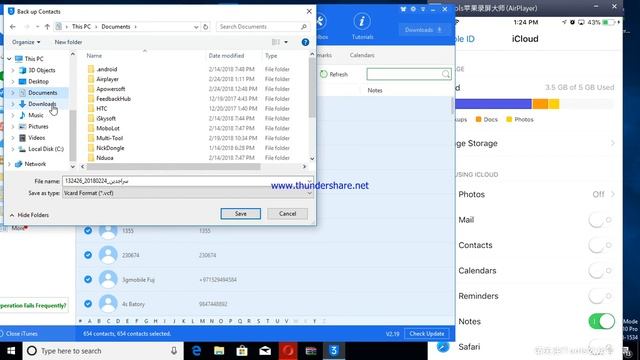Screen dimensions: 640x360
Task: Click the red Opera taskbar icon
Action: 288,351
